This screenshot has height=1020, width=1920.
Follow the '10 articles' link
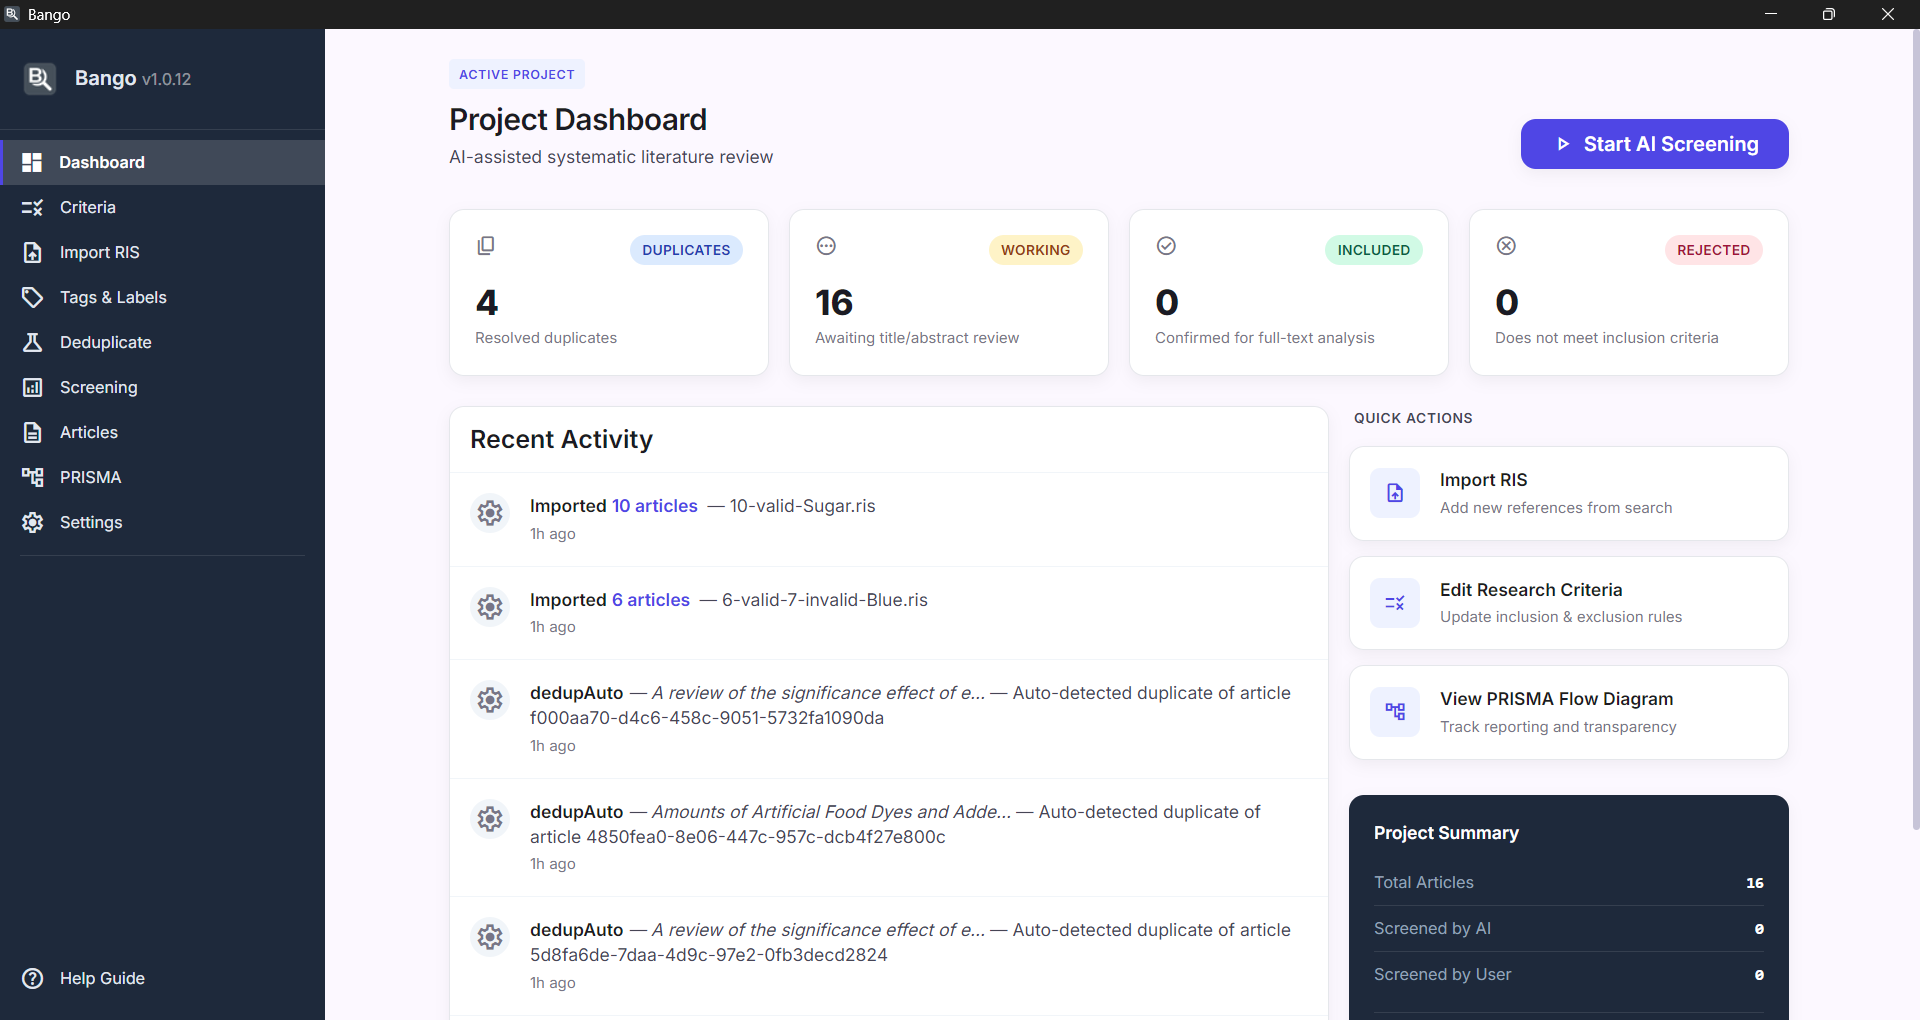coord(655,506)
